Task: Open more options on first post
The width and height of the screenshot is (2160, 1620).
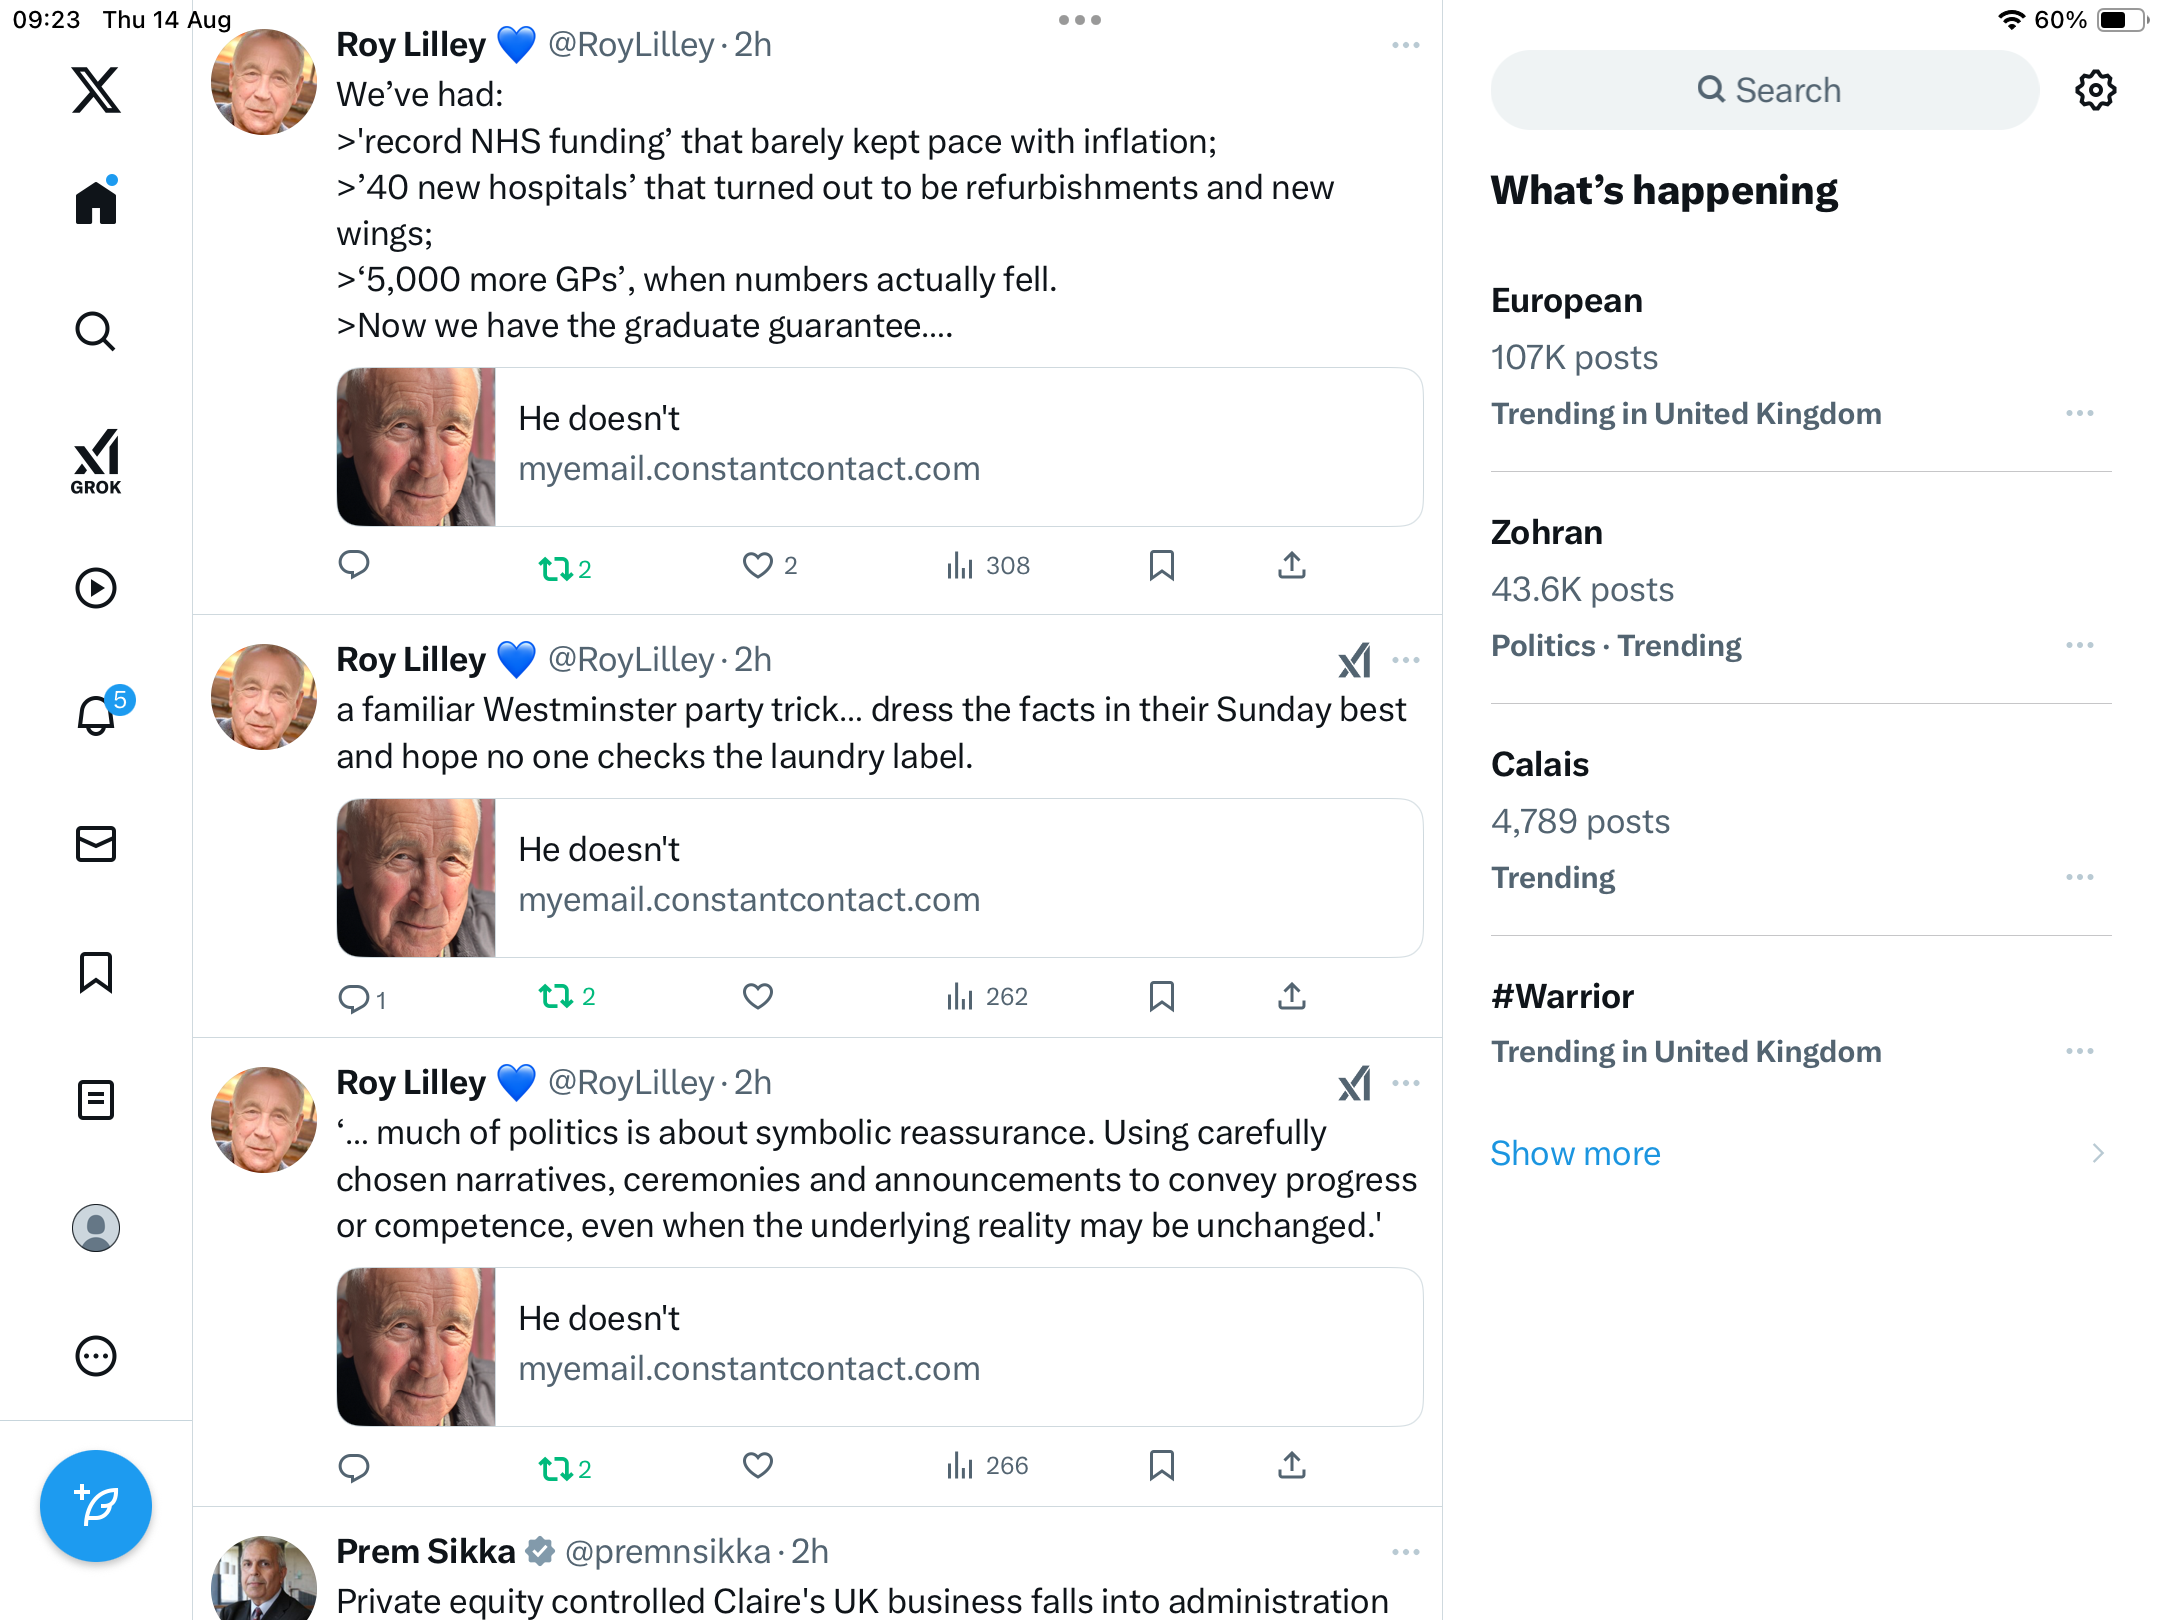Action: point(1405,45)
